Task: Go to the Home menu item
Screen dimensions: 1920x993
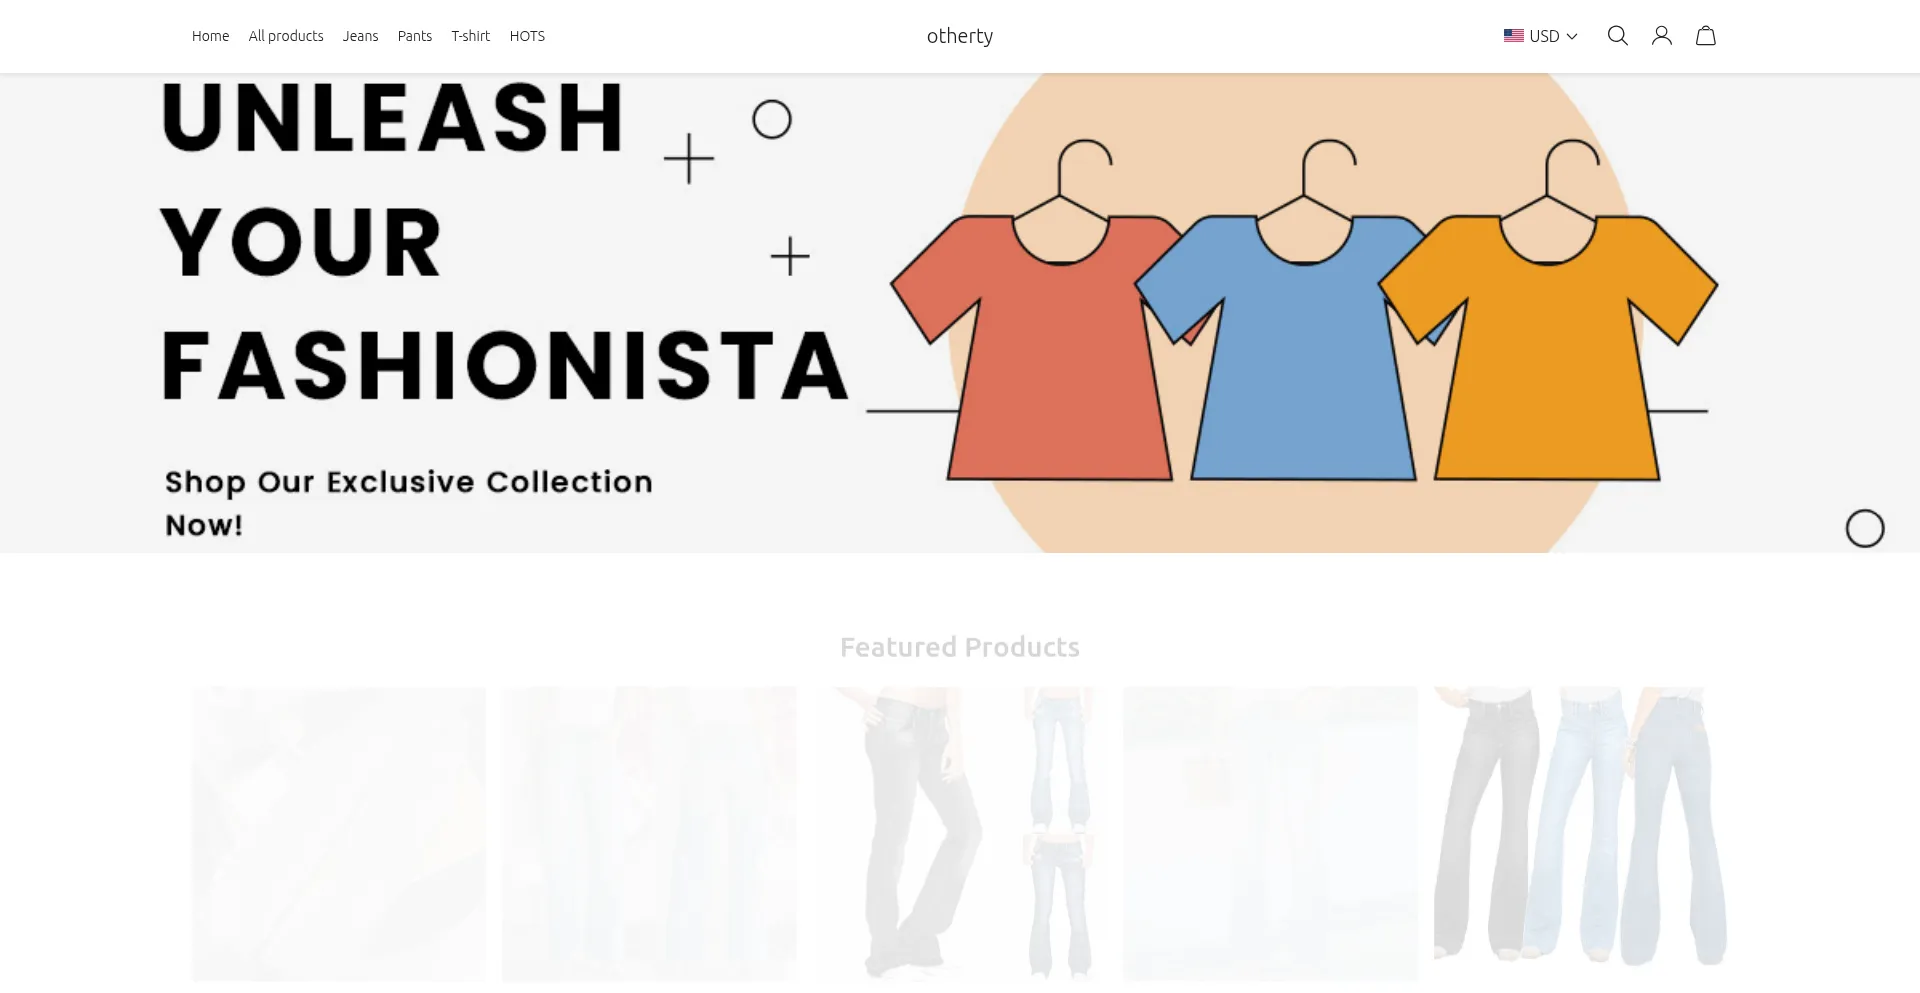Action: (x=210, y=36)
